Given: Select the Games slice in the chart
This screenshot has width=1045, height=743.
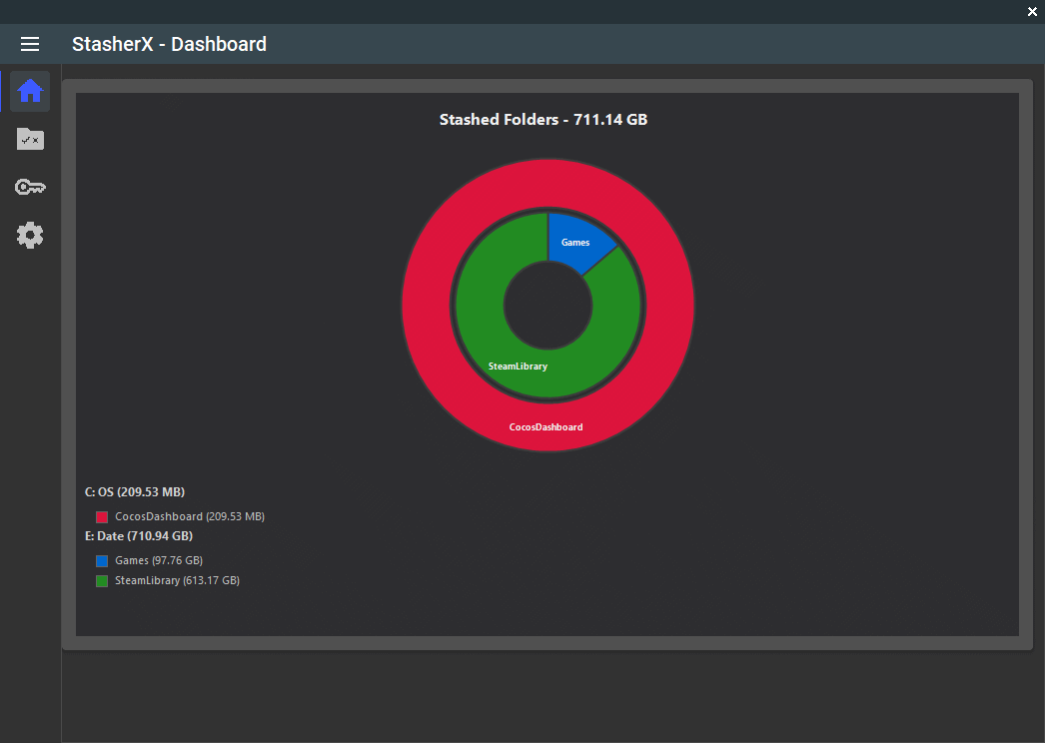Looking at the screenshot, I should pos(575,241).
